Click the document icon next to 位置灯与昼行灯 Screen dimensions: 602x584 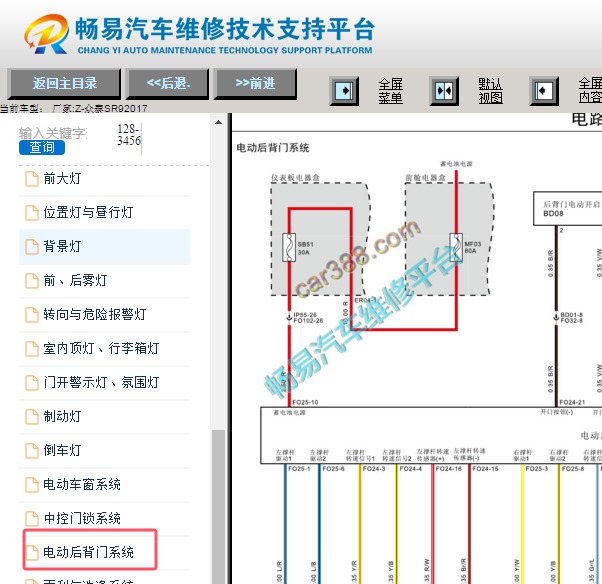pyautogui.click(x=32, y=213)
